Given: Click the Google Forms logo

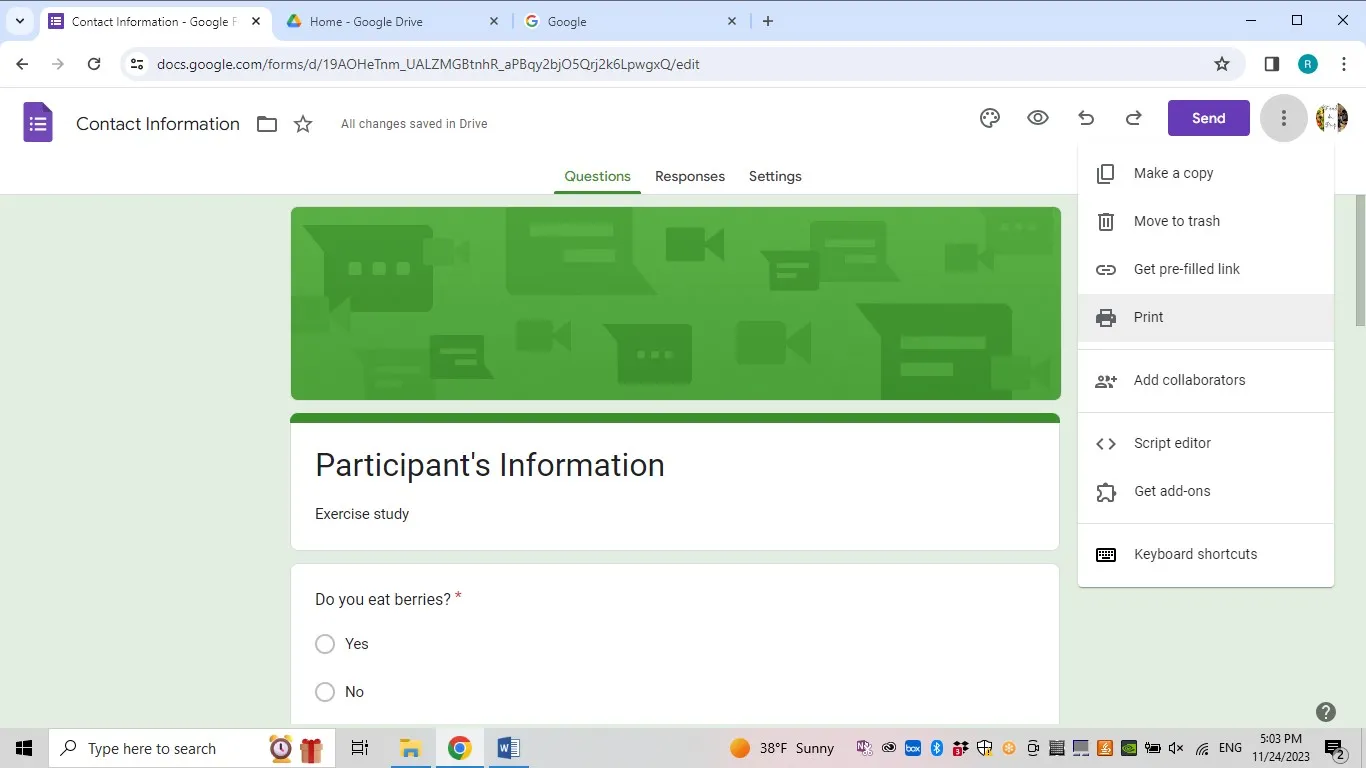Looking at the screenshot, I should pos(37,122).
